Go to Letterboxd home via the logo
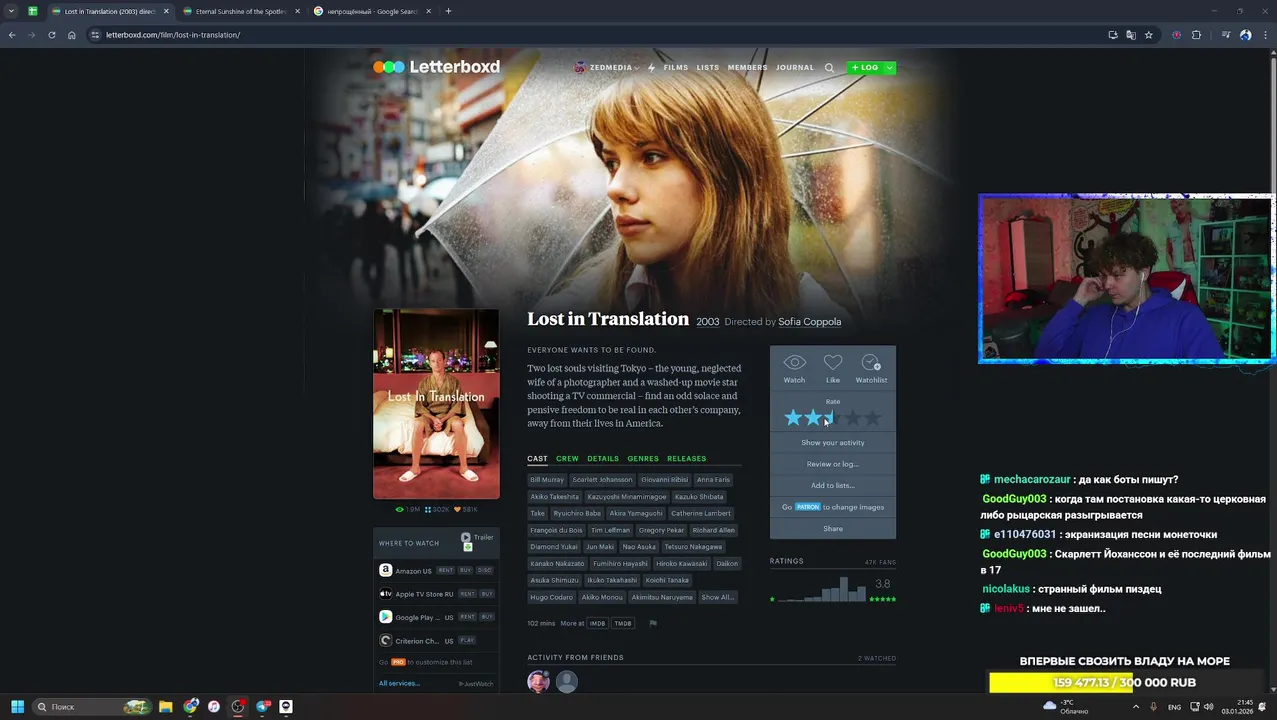 (x=436, y=67)
